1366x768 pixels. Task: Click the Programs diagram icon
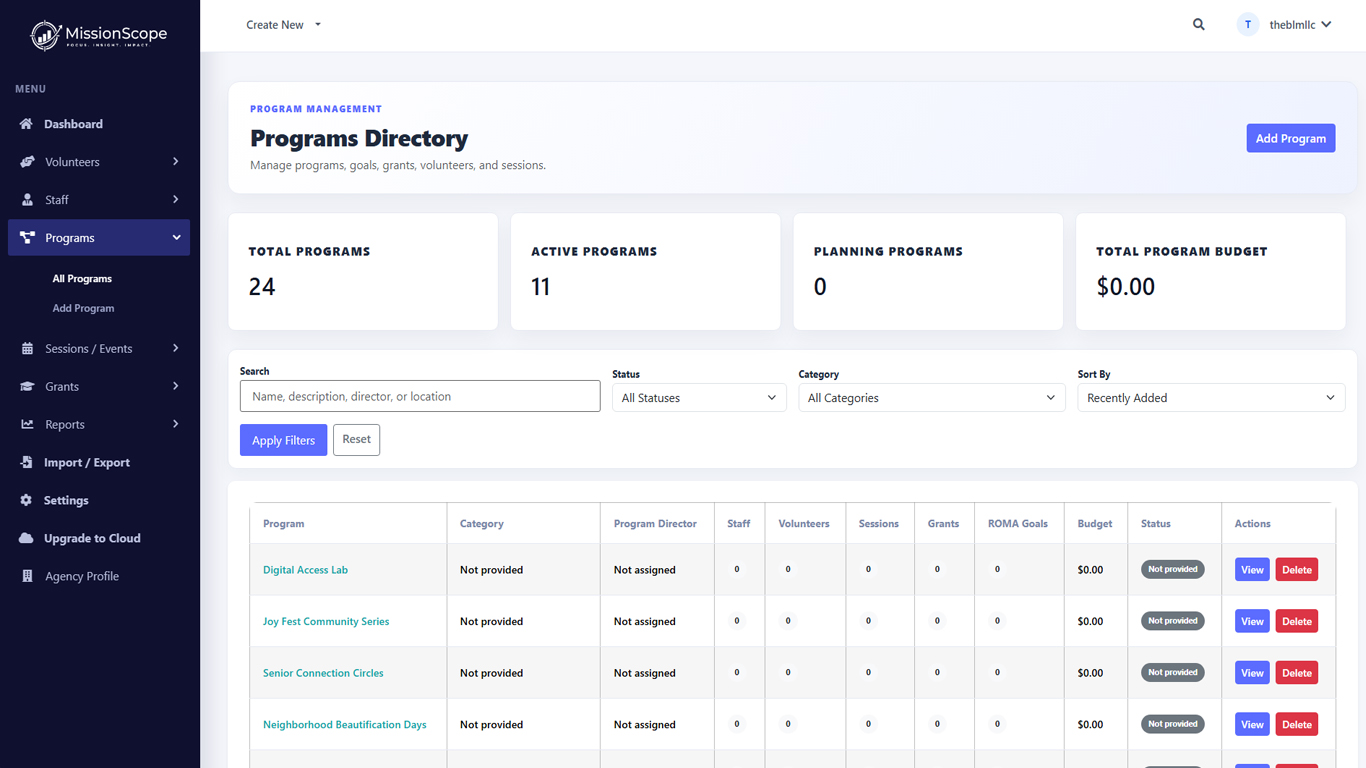click(x=27, y=238)
